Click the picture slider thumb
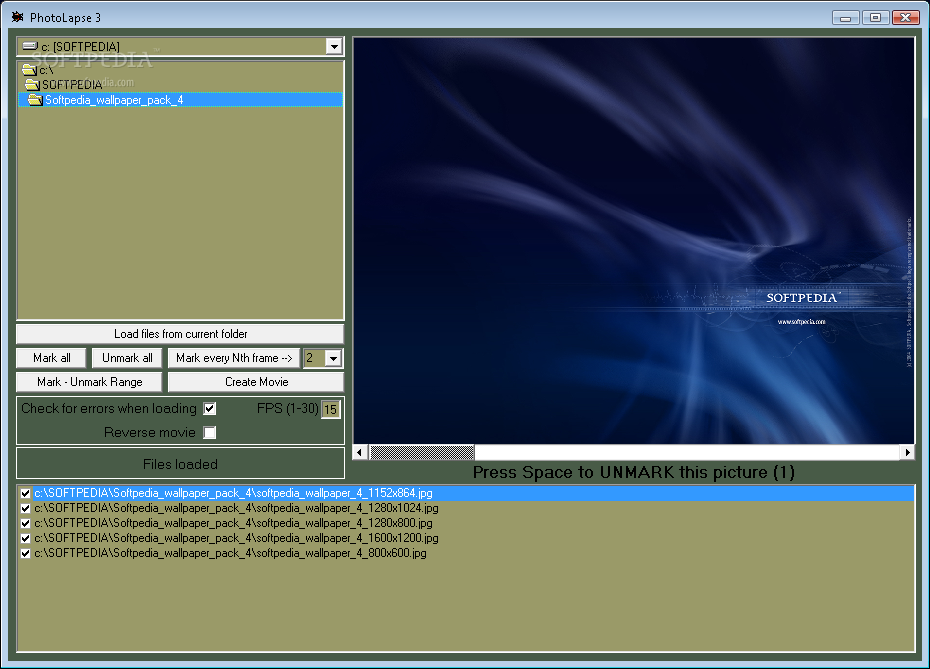Viewport: 930px width, 669px height. click(422, 453)
